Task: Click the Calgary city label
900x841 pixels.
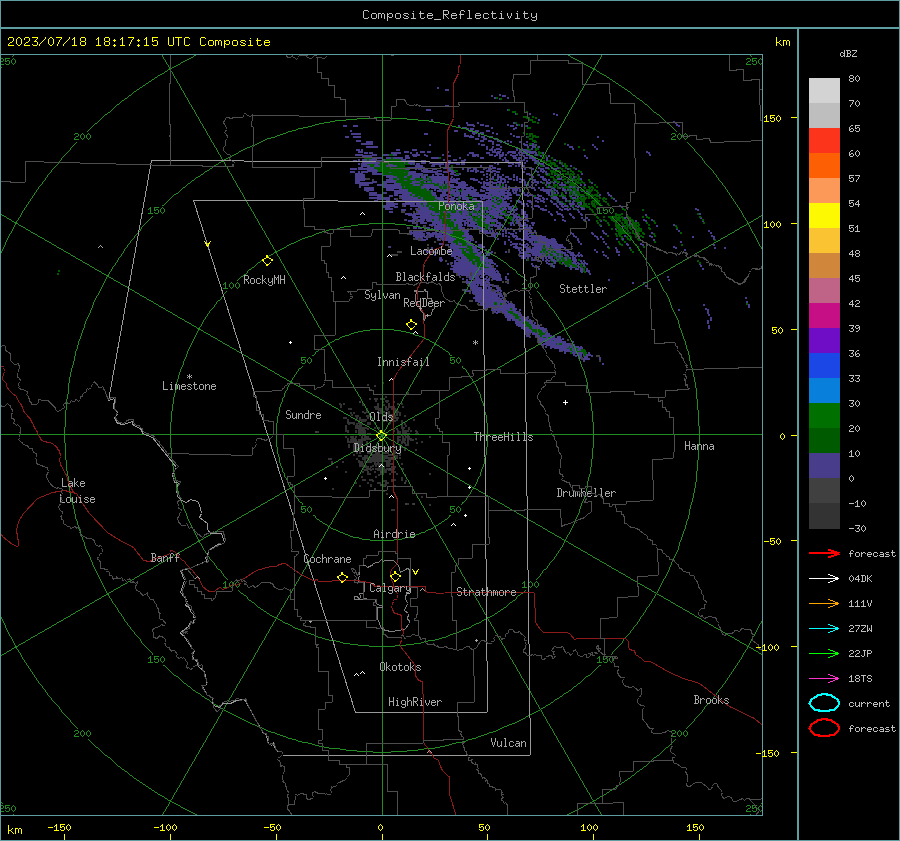Action: tap(390, 588)
